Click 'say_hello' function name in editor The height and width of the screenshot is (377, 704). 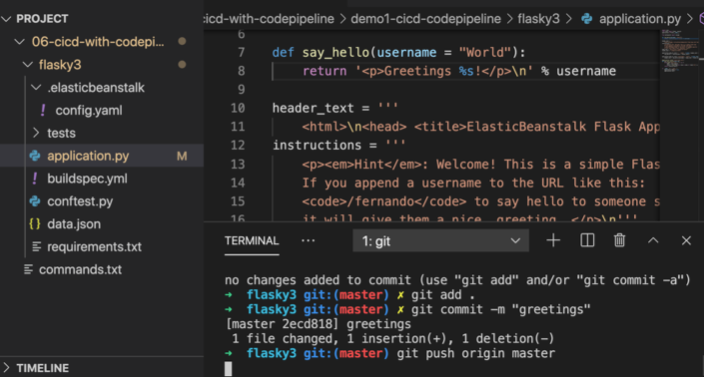click(x=336, y=53)
